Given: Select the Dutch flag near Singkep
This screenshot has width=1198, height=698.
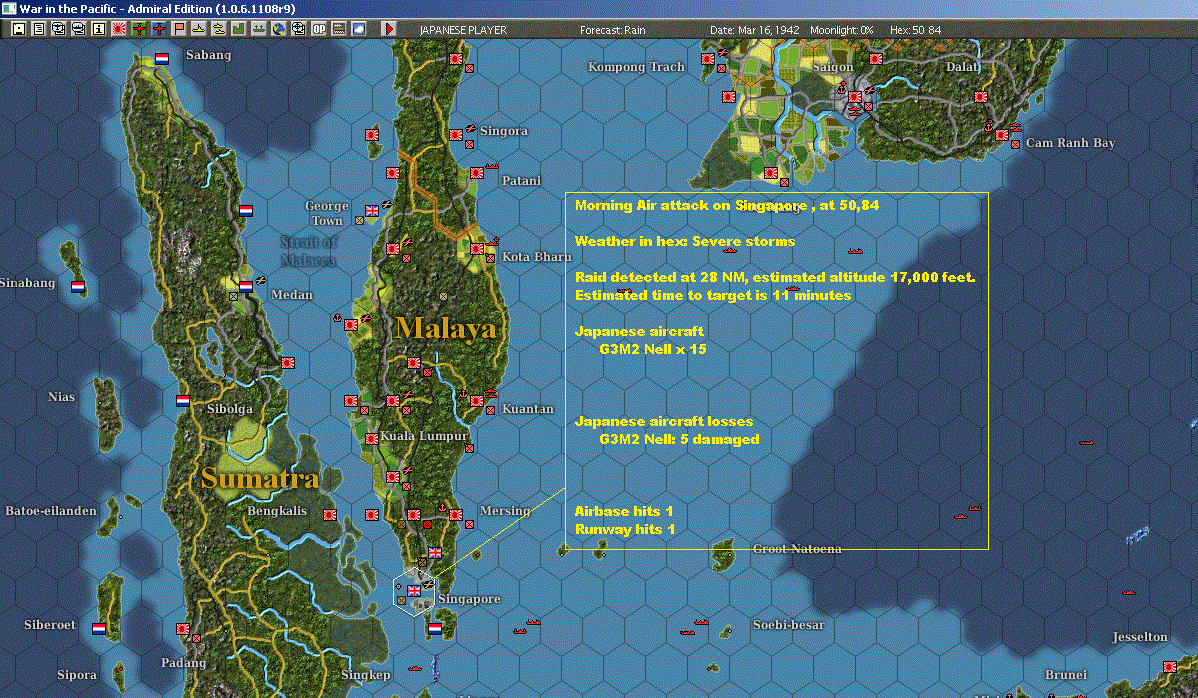Looking at the screenshot, I should pos(435,629).
